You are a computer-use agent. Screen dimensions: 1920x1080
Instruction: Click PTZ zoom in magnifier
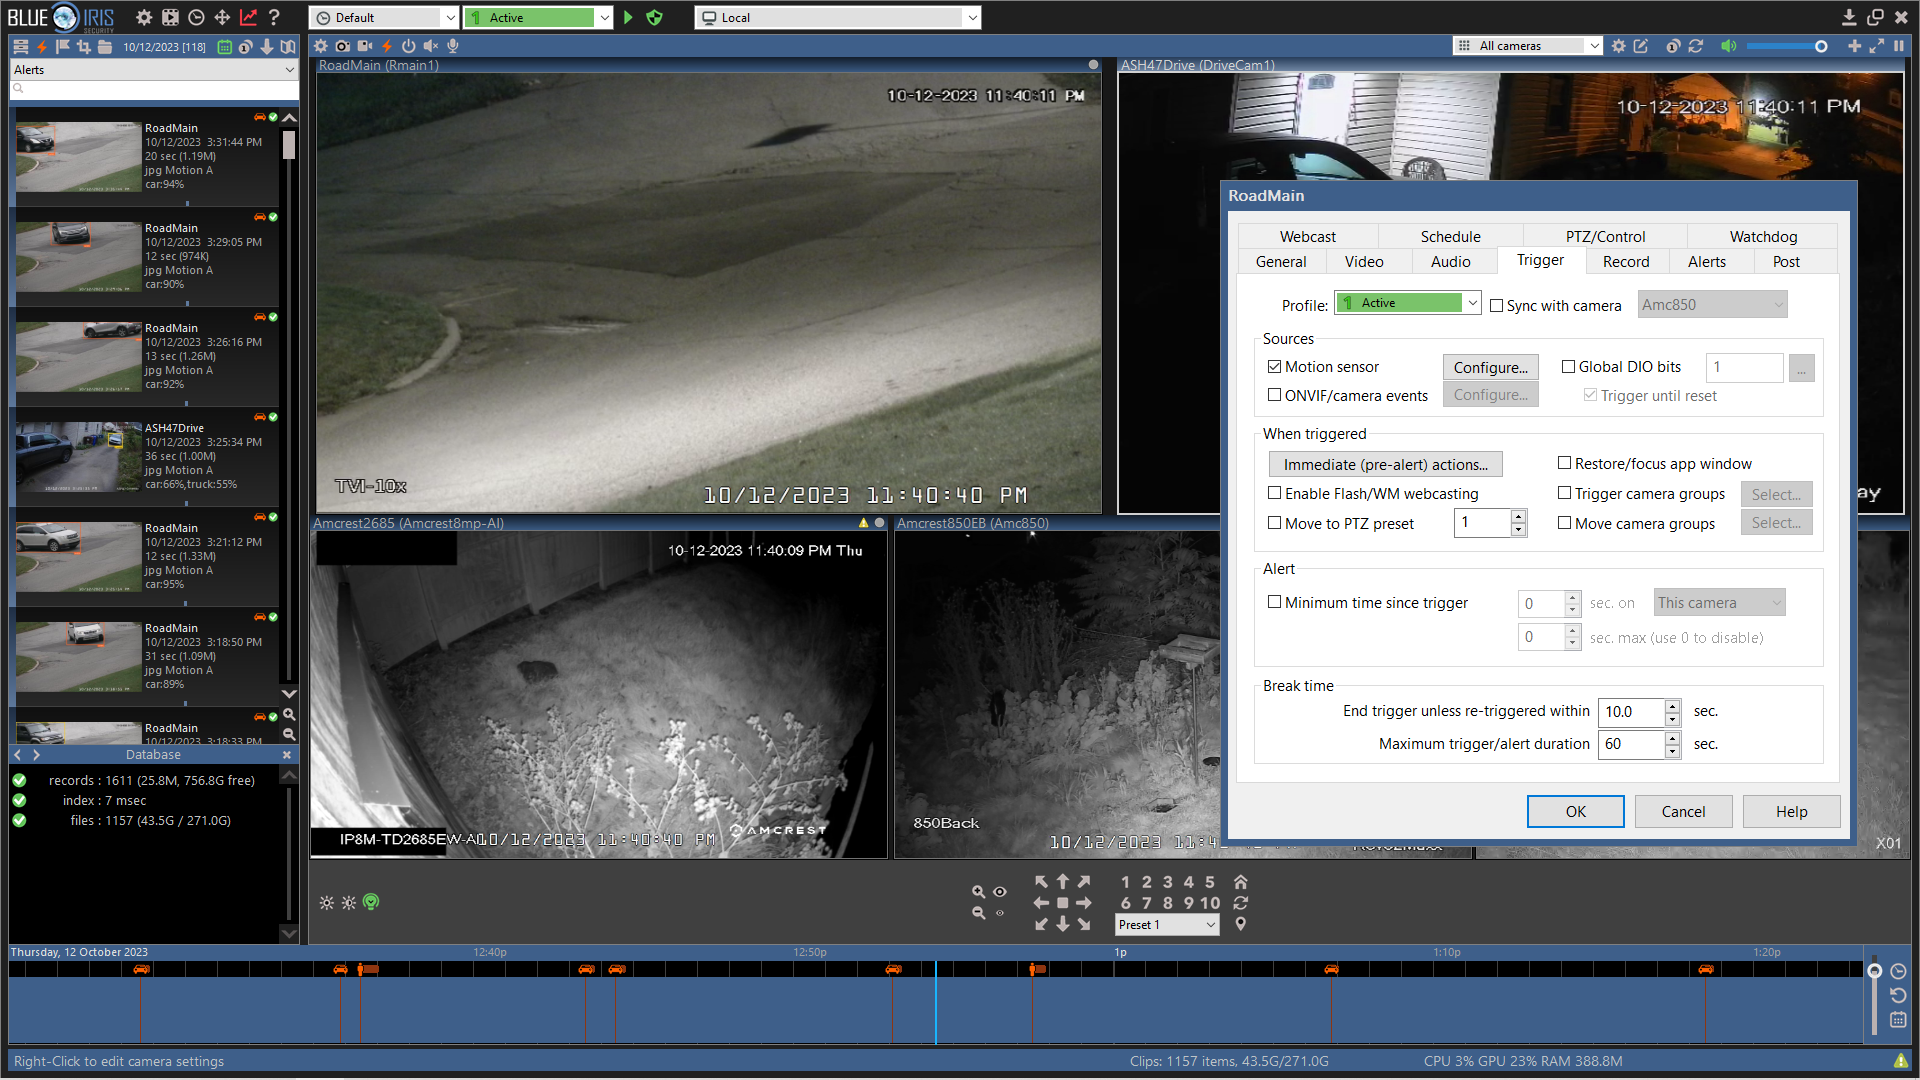[x=978, y=892]
